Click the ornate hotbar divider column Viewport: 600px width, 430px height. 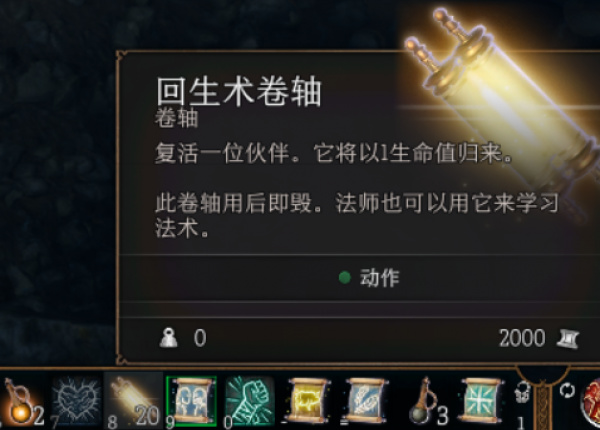(x=542, y=400)
